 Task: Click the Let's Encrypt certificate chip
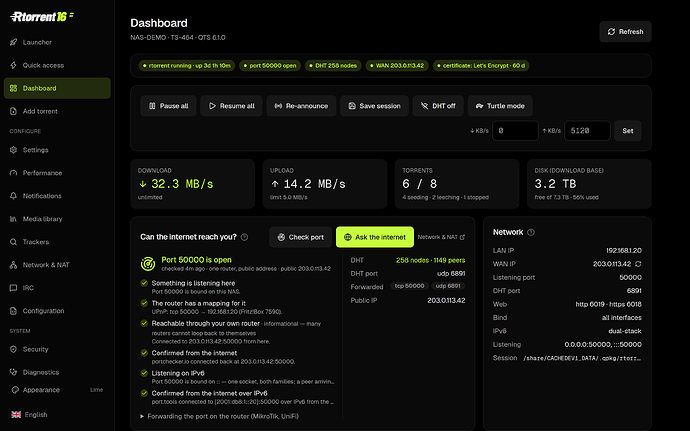pyautogui.click(x=481, y=66)
